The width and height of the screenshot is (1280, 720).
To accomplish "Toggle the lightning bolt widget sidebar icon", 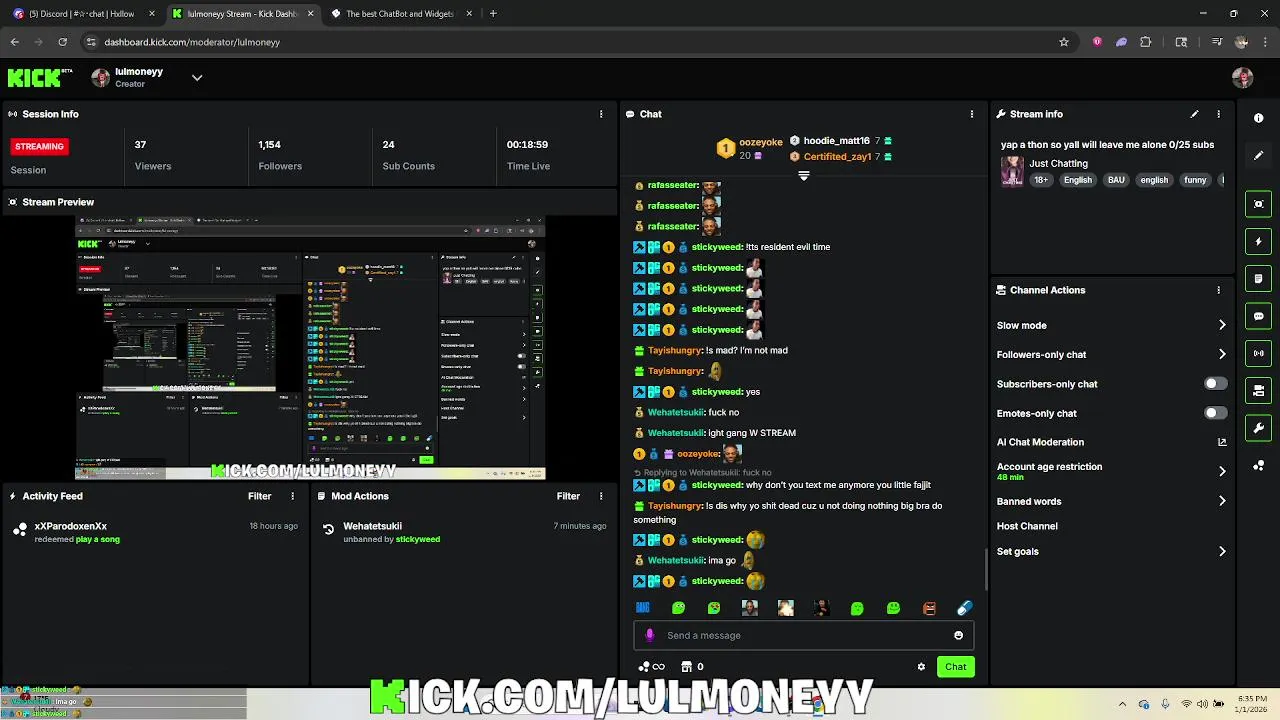I will coord(1259,241).
